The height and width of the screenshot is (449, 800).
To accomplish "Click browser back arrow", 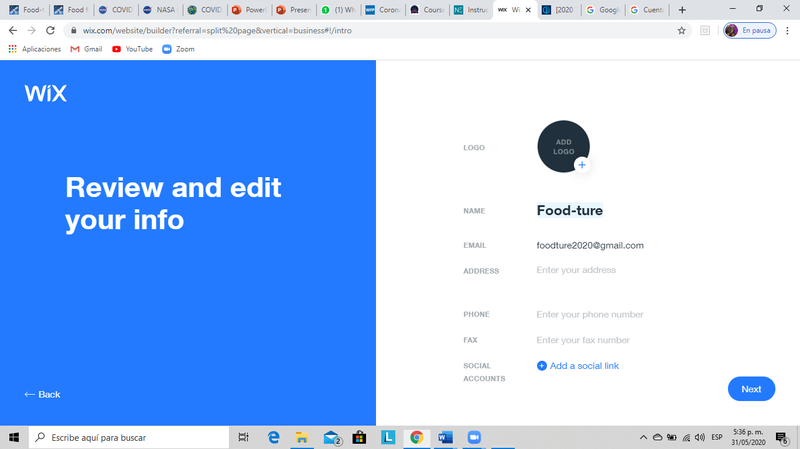I will click(13, 31).
